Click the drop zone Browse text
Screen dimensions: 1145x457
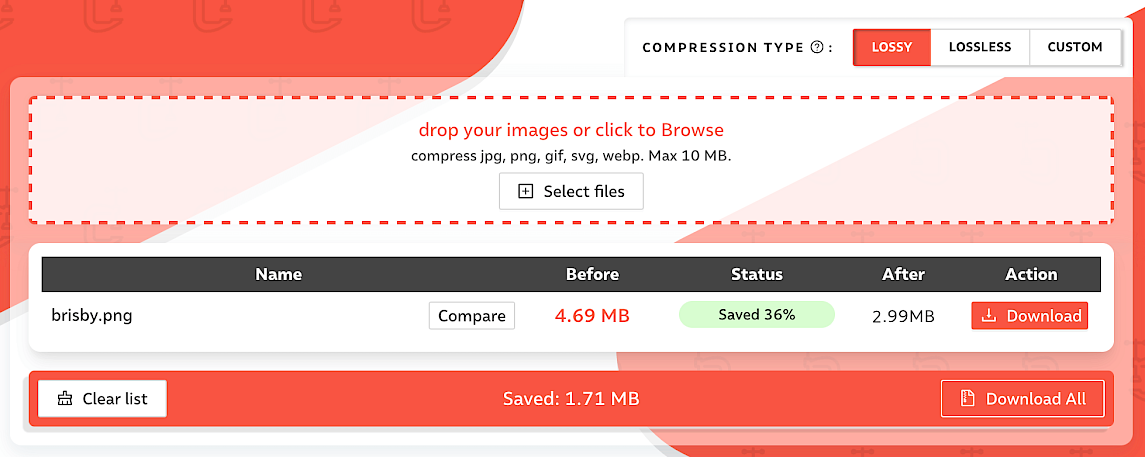[x=571, y=130]
